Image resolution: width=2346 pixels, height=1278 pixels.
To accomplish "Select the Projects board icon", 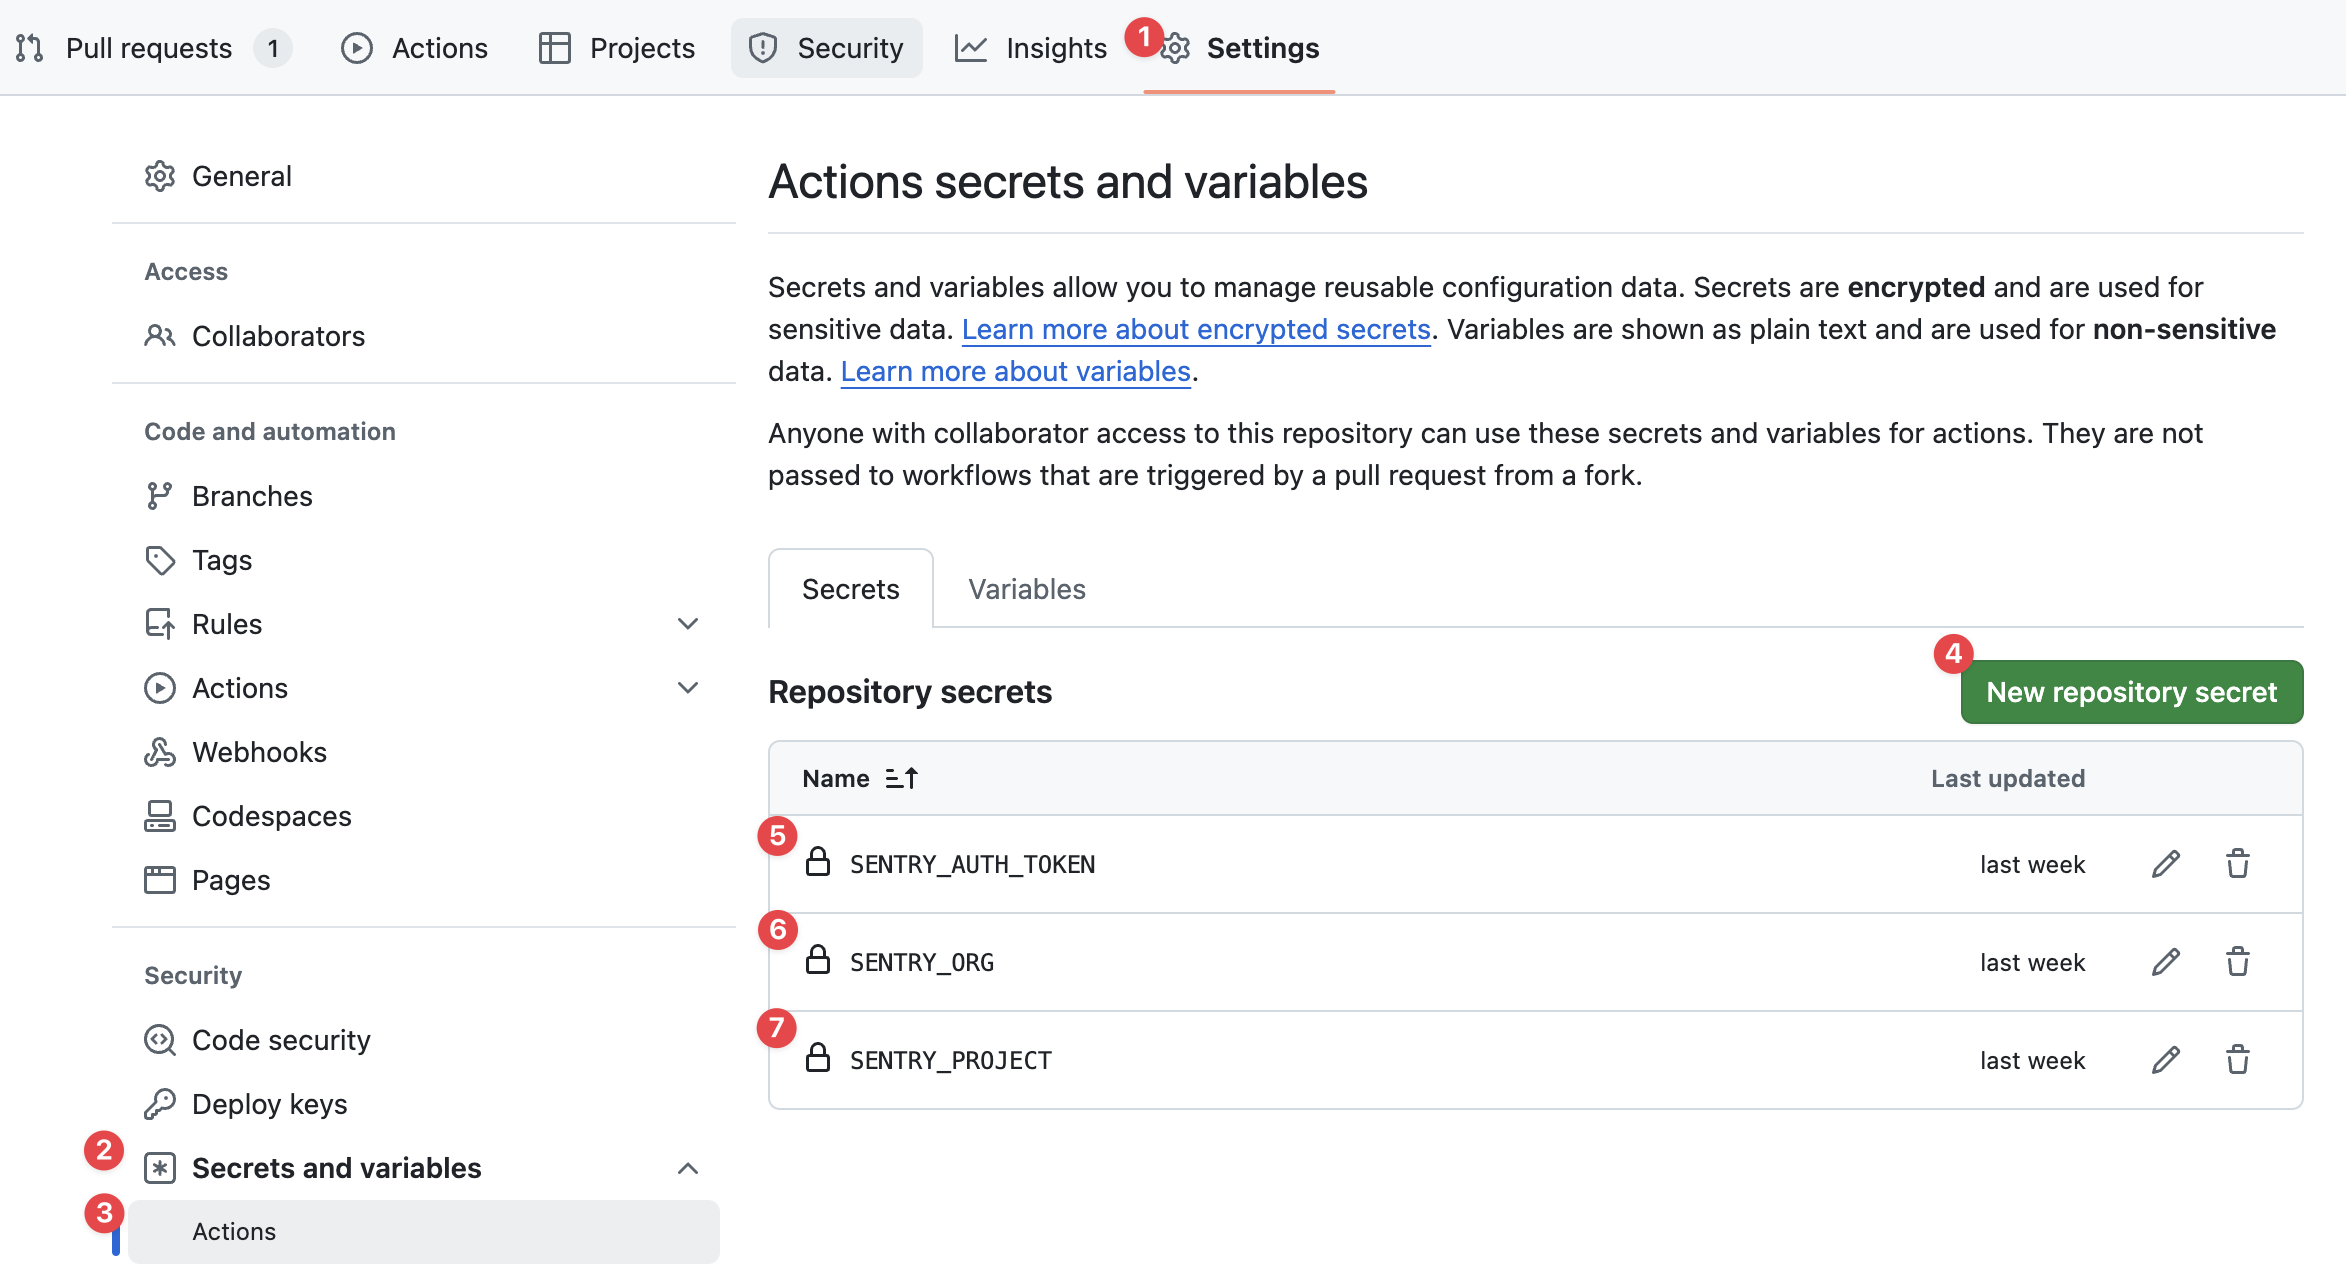I will [553, 47].
